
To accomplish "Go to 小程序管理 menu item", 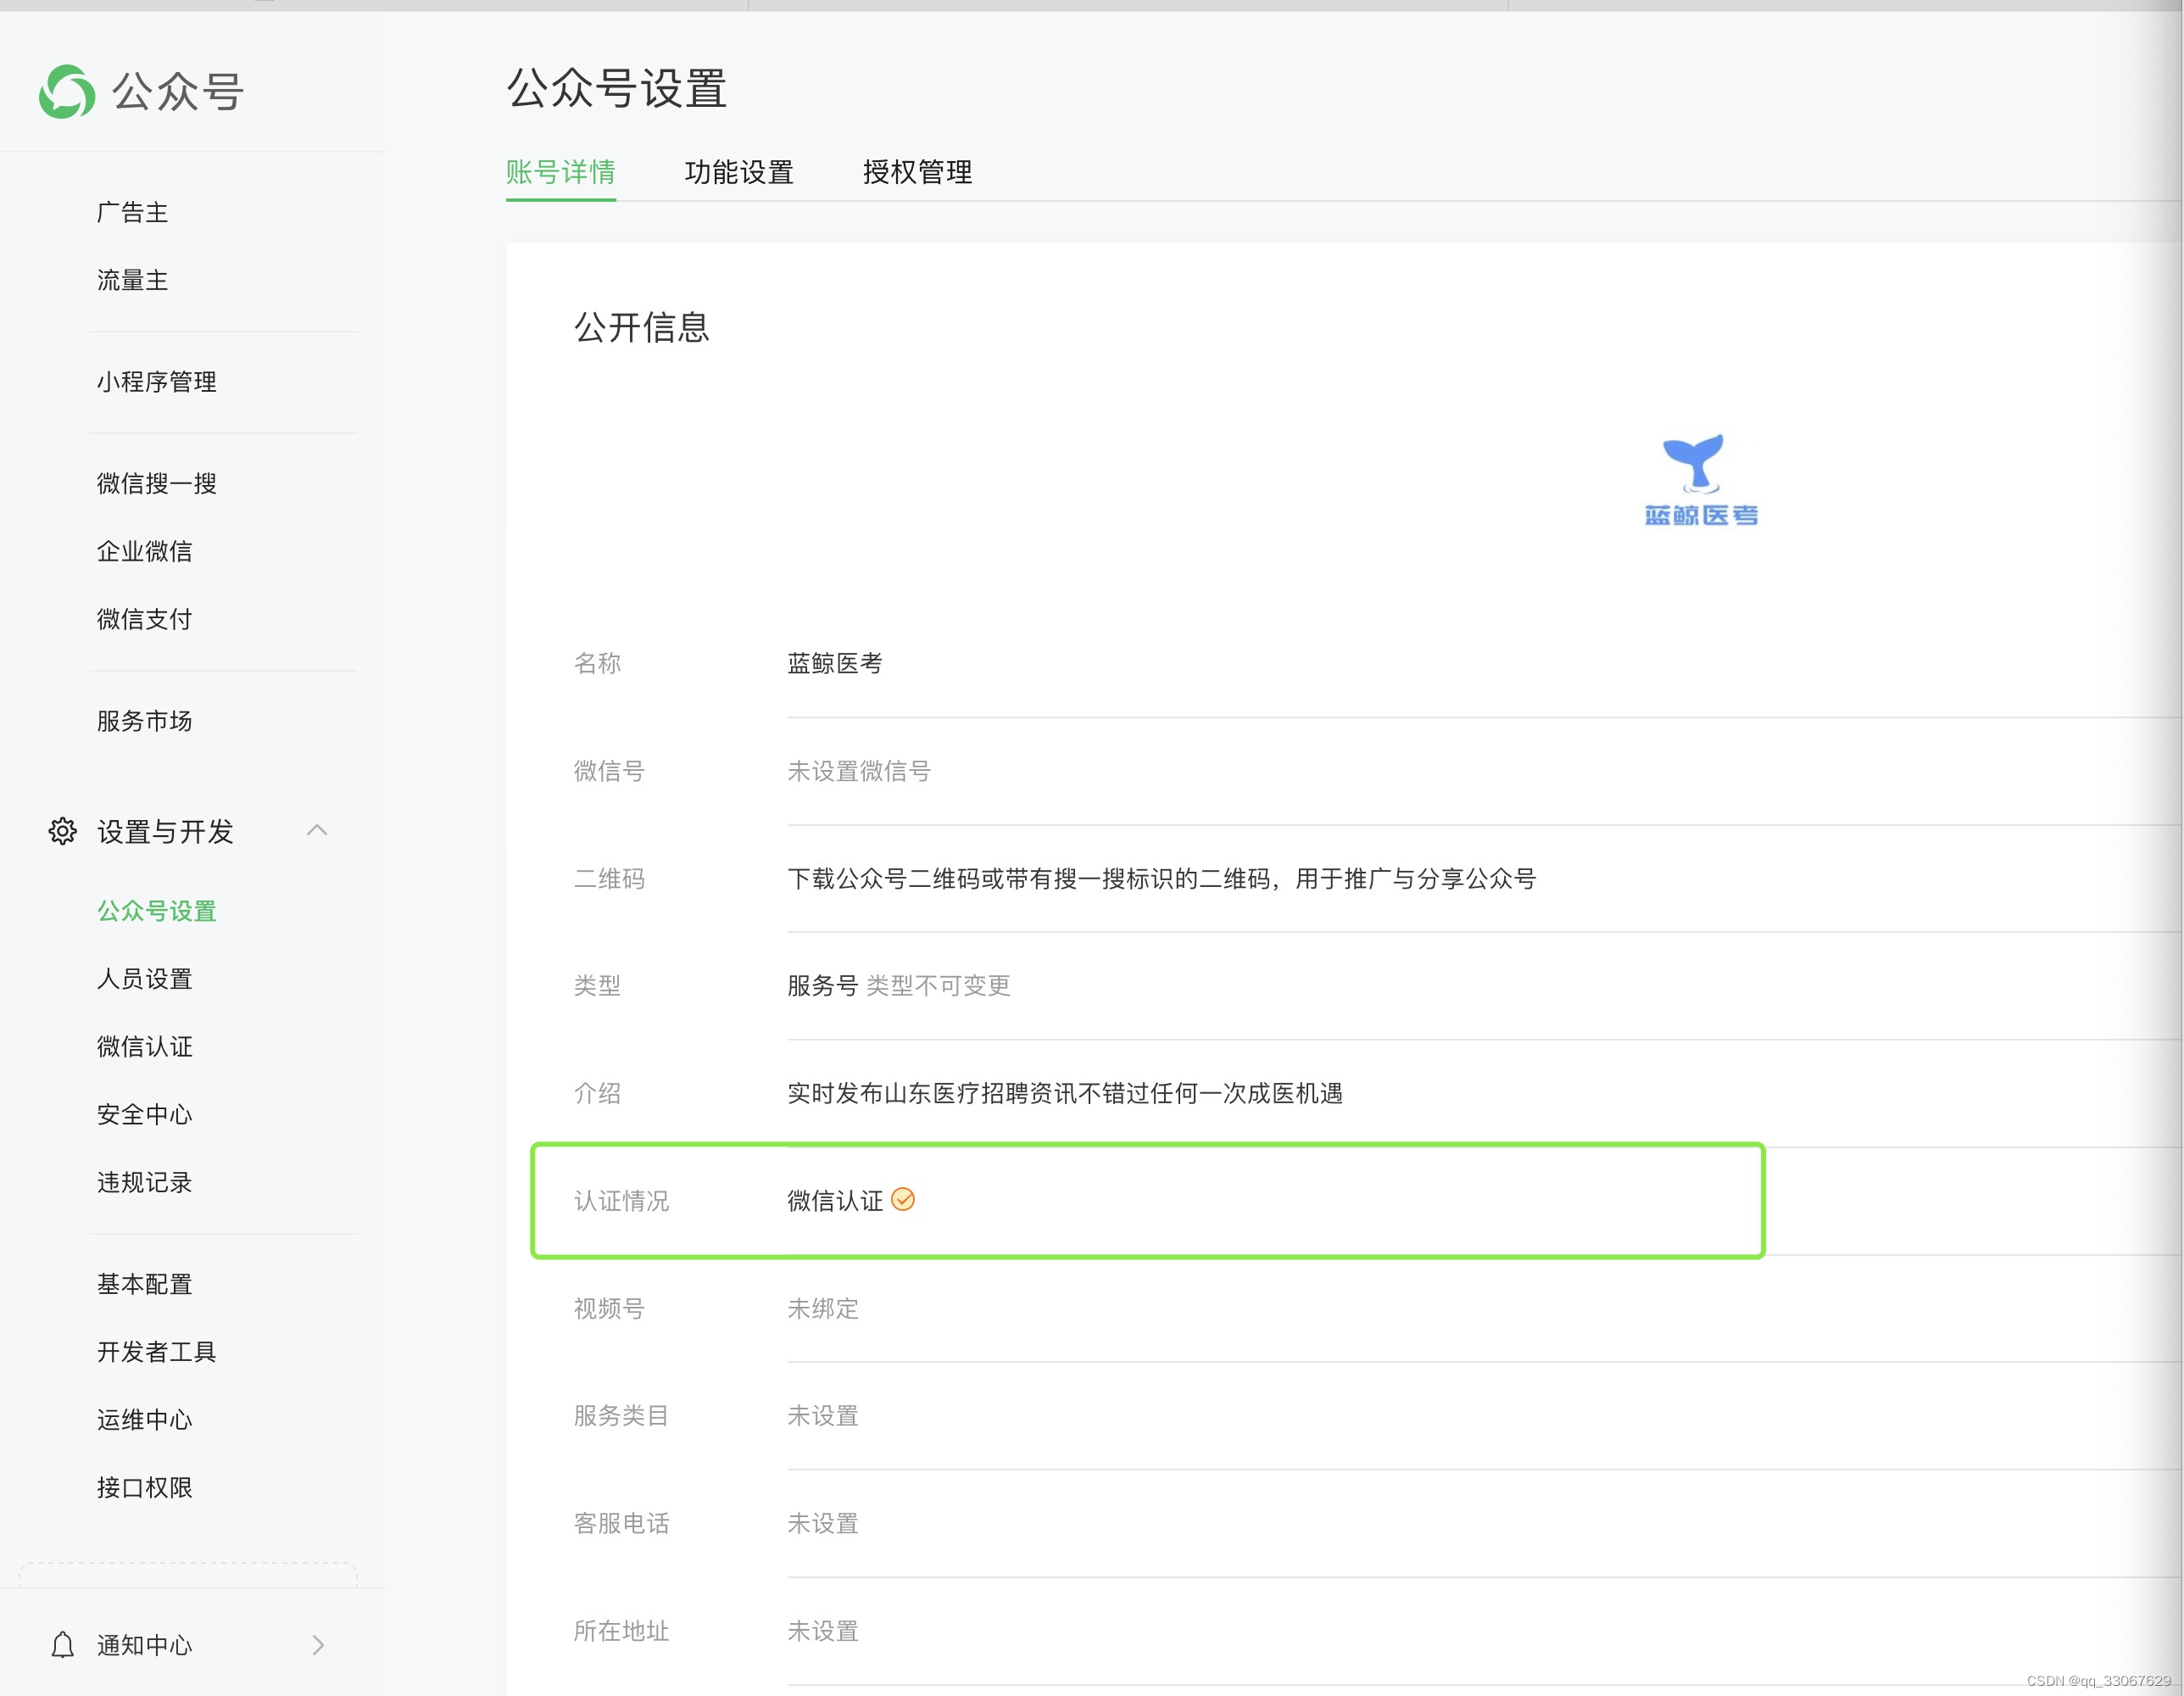I will (x=157, y=382).
